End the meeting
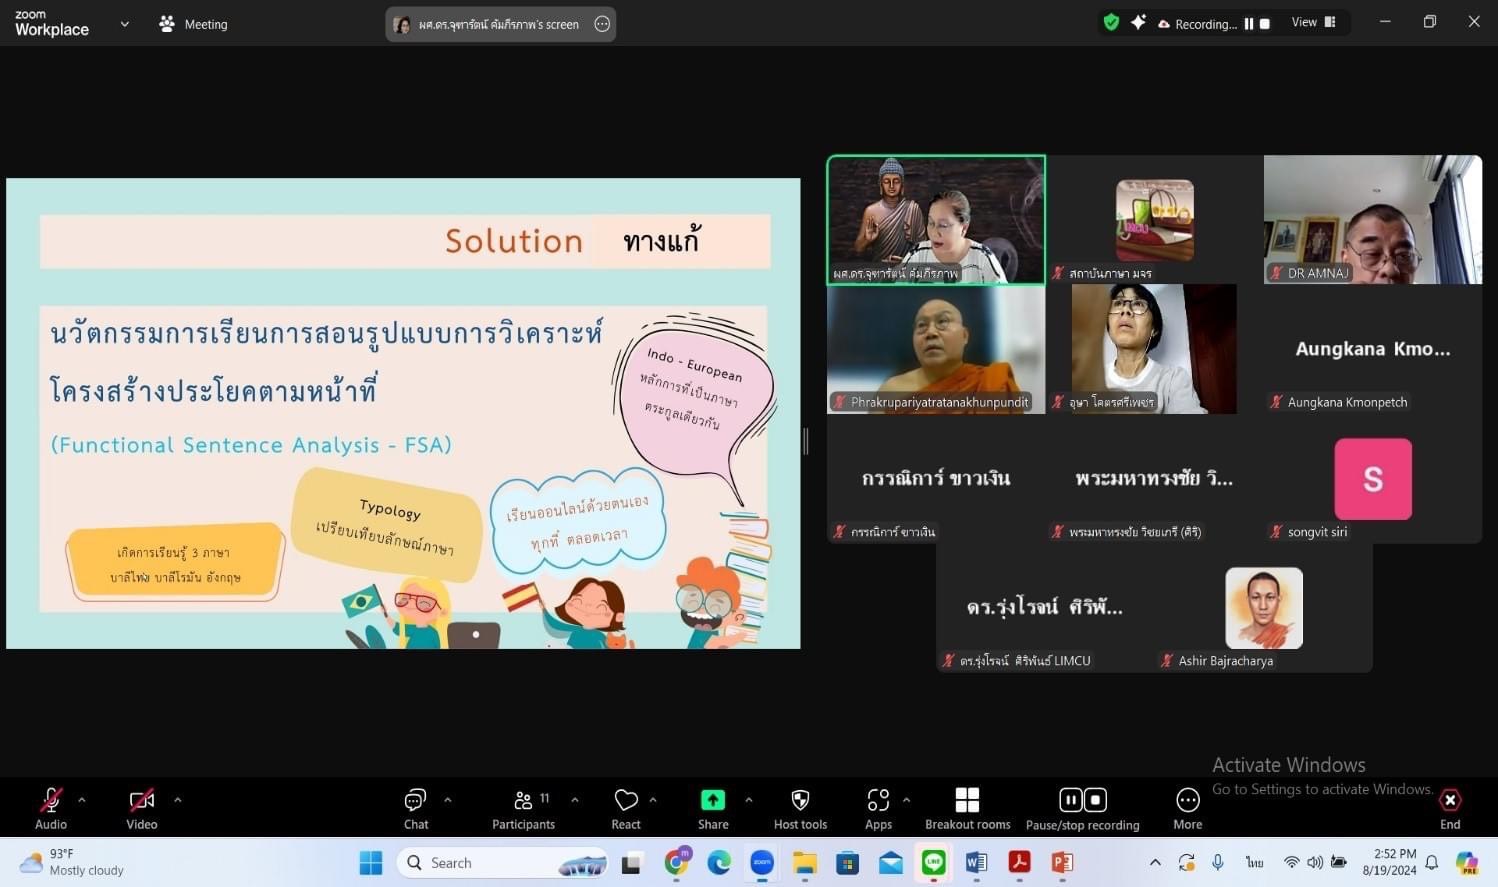 [x=1450, y=809]
